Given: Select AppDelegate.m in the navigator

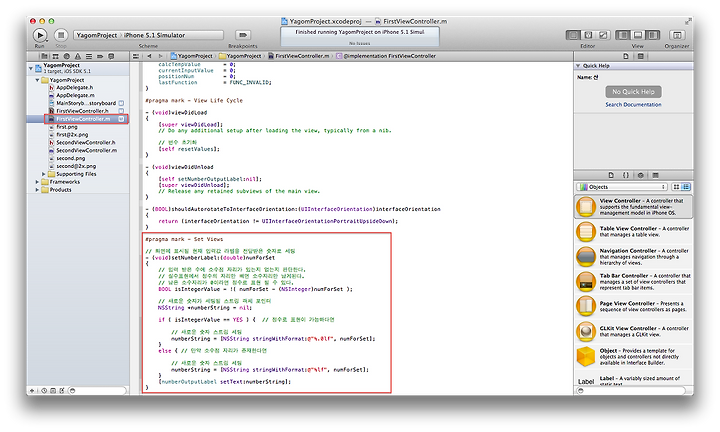Looking at the screenshot, I should click(75, 95).
